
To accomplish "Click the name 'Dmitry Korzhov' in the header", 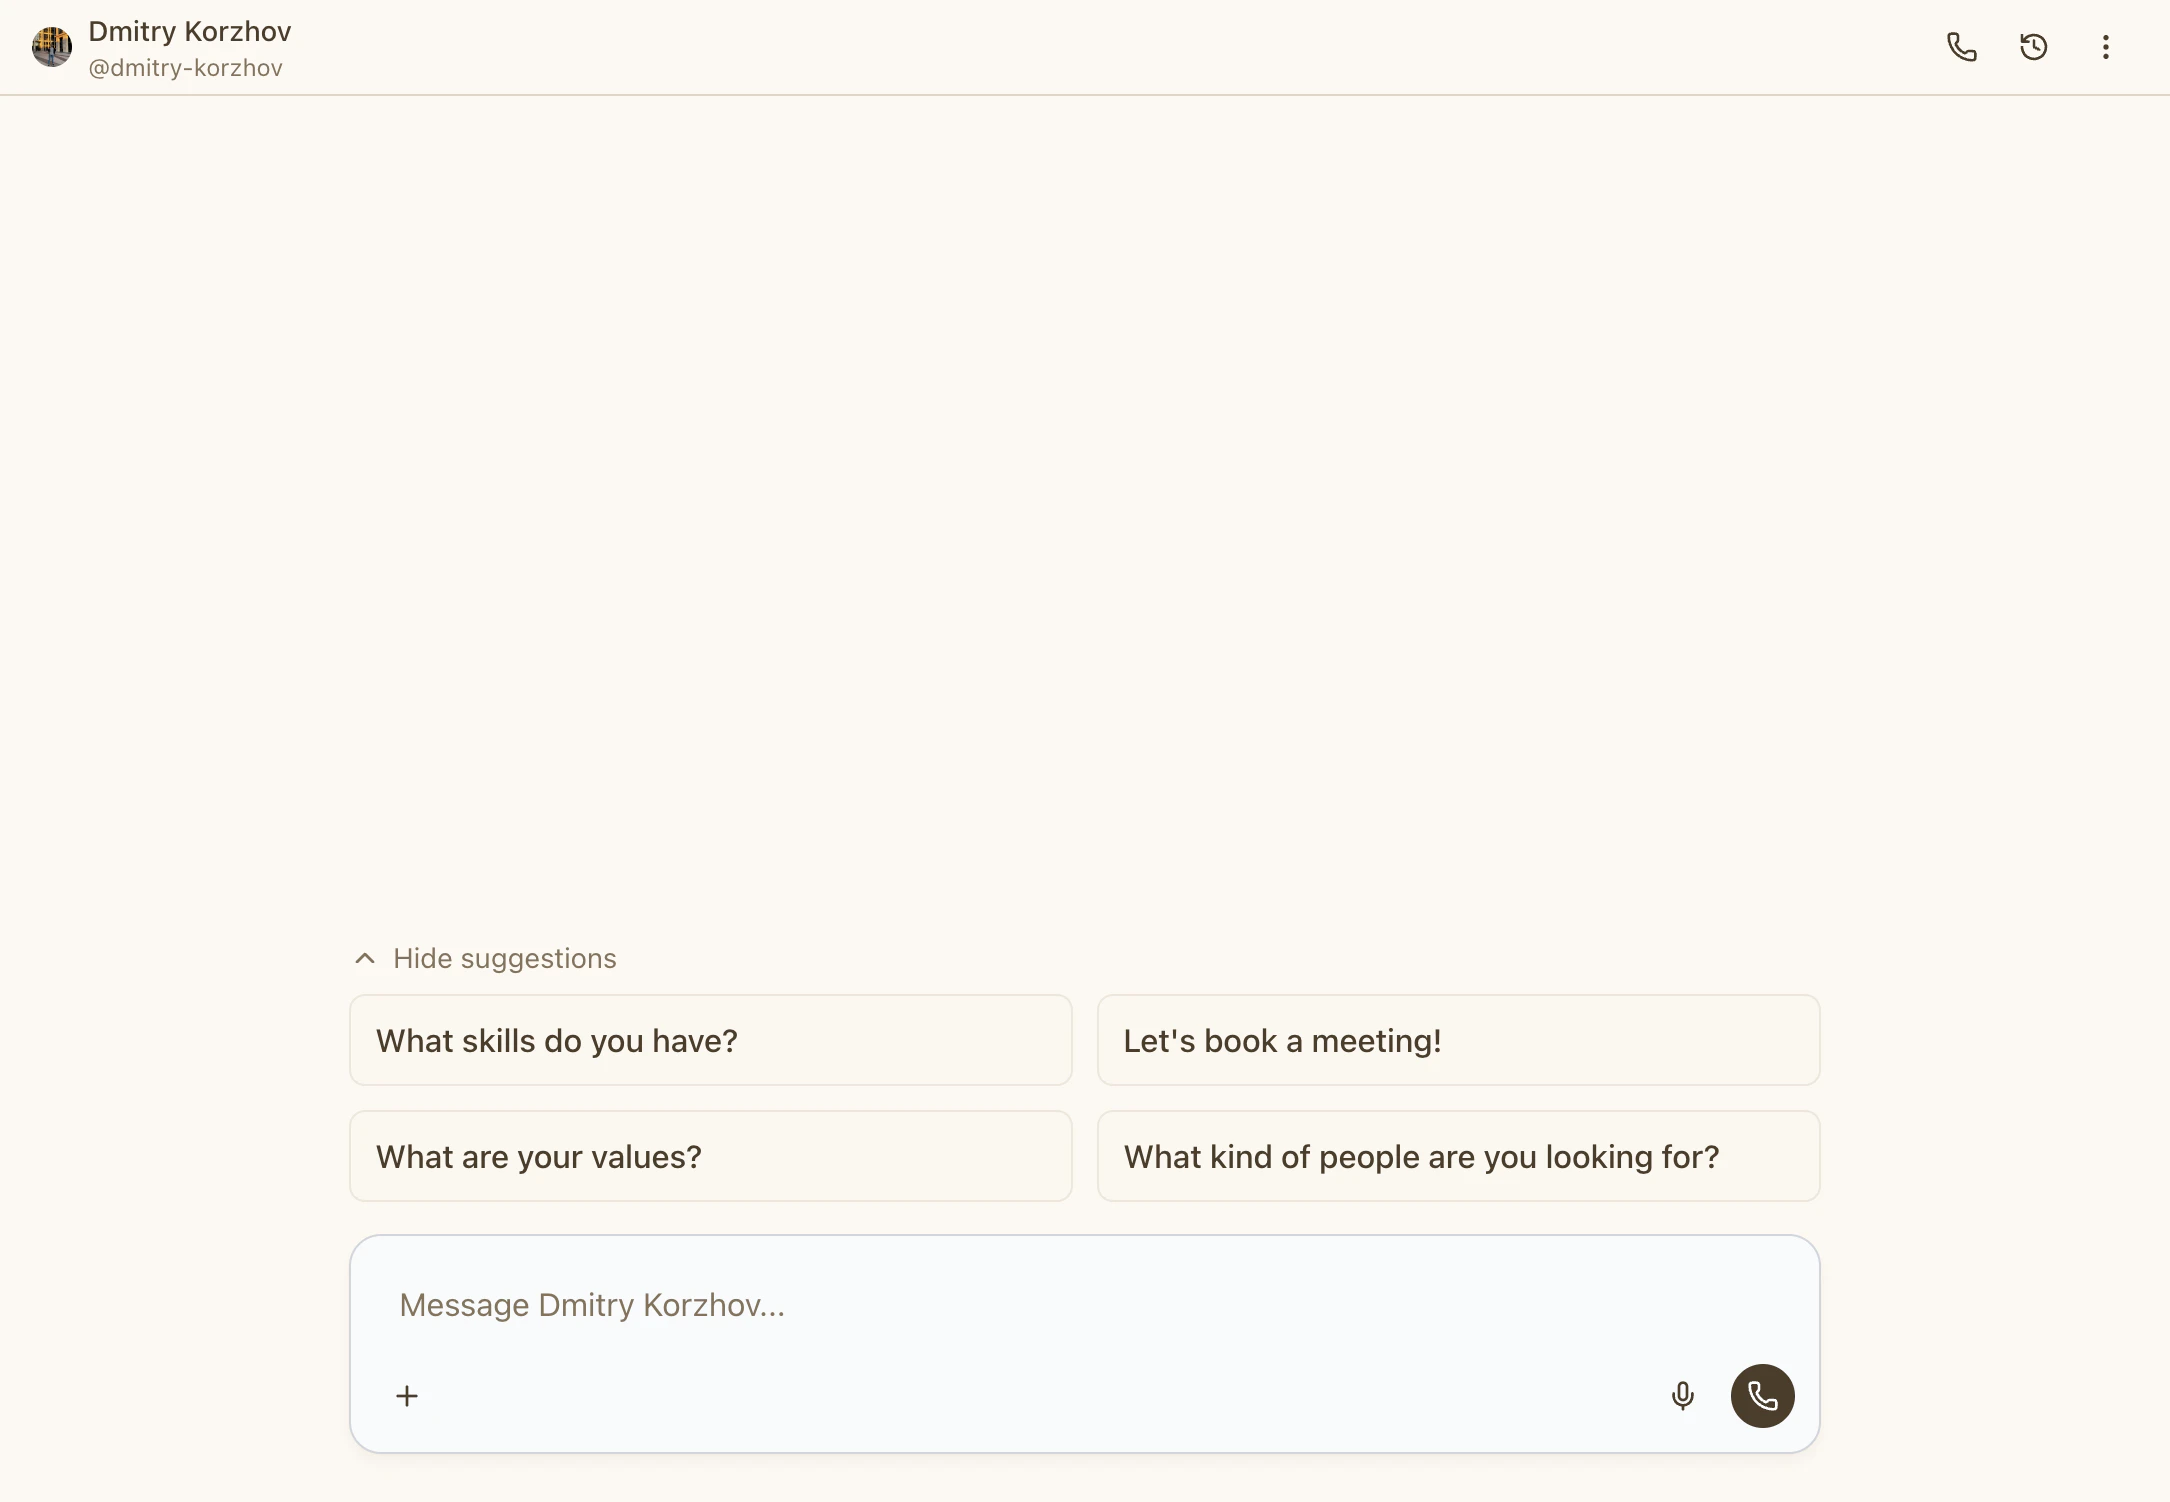I will click(x=189, y=30).
